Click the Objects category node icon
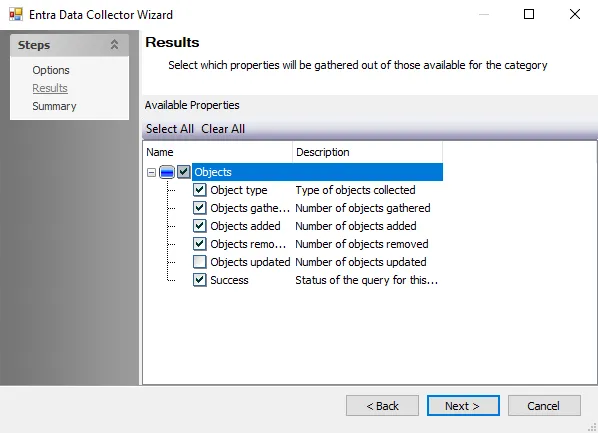The width and height of the screenshot is (598, 433). point(167,172)
